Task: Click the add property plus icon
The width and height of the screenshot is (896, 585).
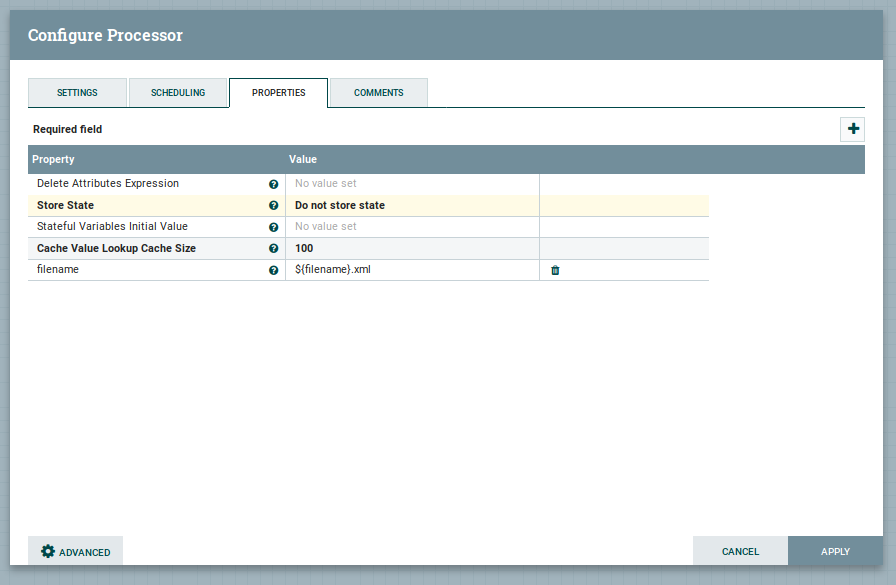Action: pyautogui.click(x=852, y=129)
